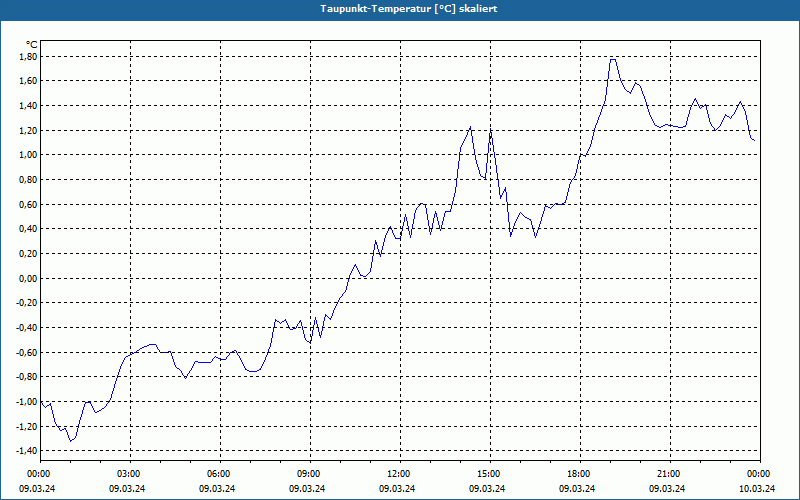Viewport: 800px width, 500px height.
Task: Click the 06:00 time axis label
Action: pos(220,474)
